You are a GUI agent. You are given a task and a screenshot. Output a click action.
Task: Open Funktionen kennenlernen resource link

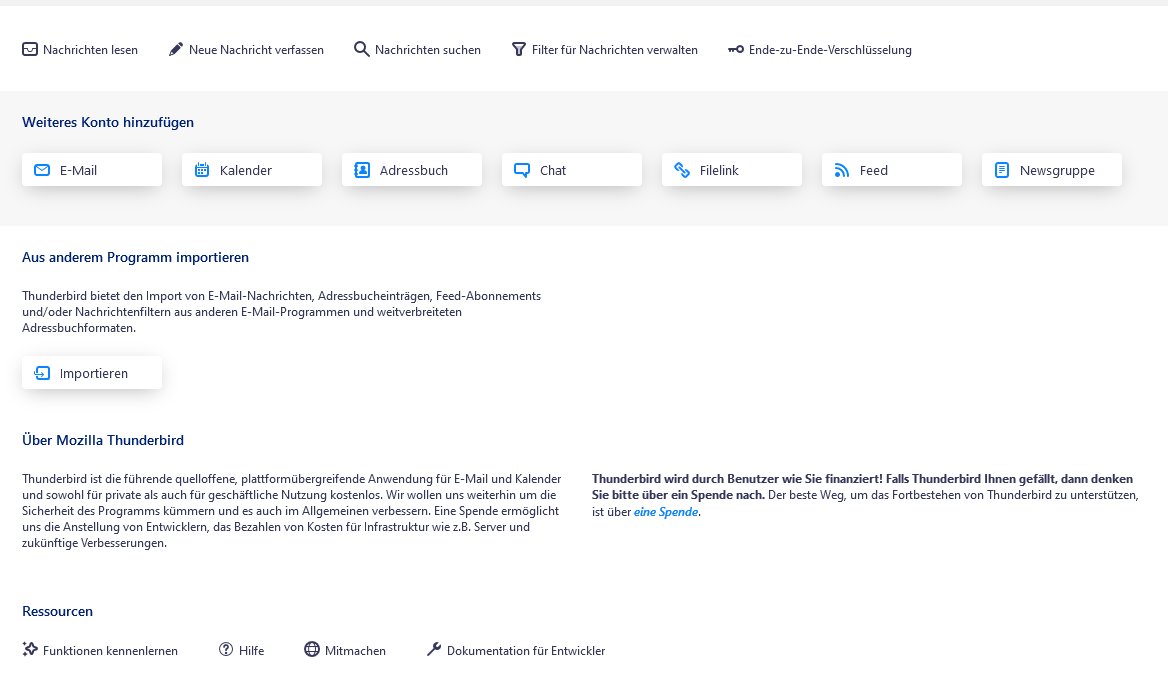pyautogui.click(x=100, y=650)
